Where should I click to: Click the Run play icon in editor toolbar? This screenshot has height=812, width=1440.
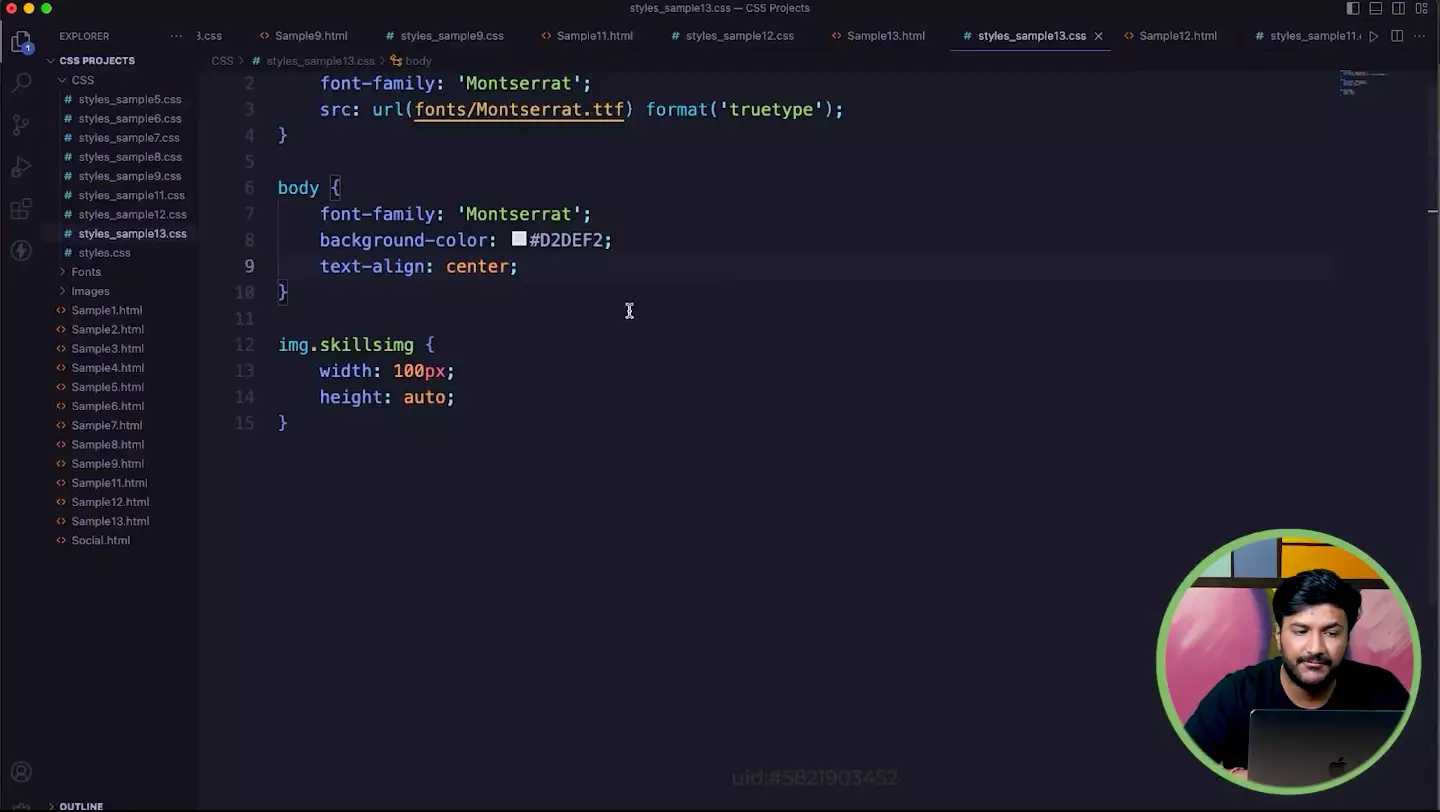(1373, 36)
